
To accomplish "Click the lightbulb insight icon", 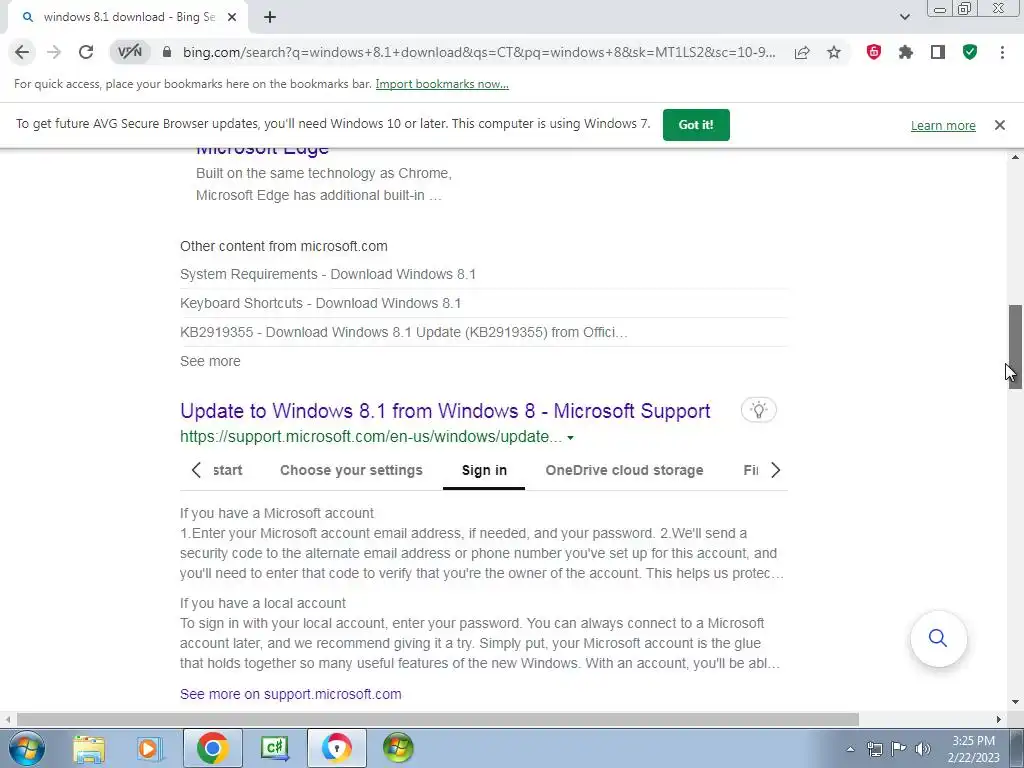I will 758,410.
